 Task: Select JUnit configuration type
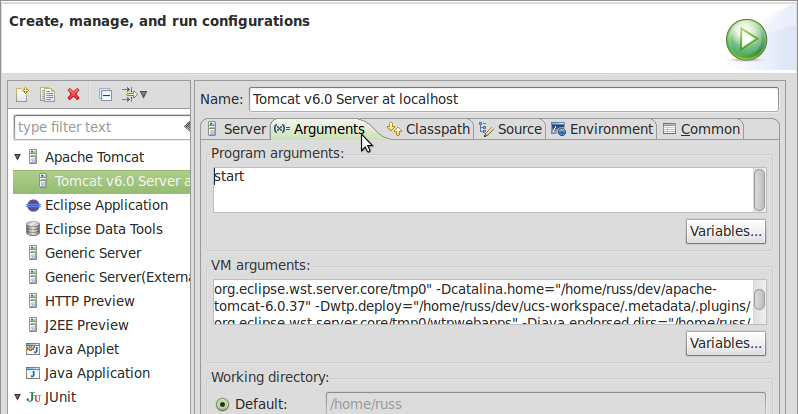click(60, 397)
